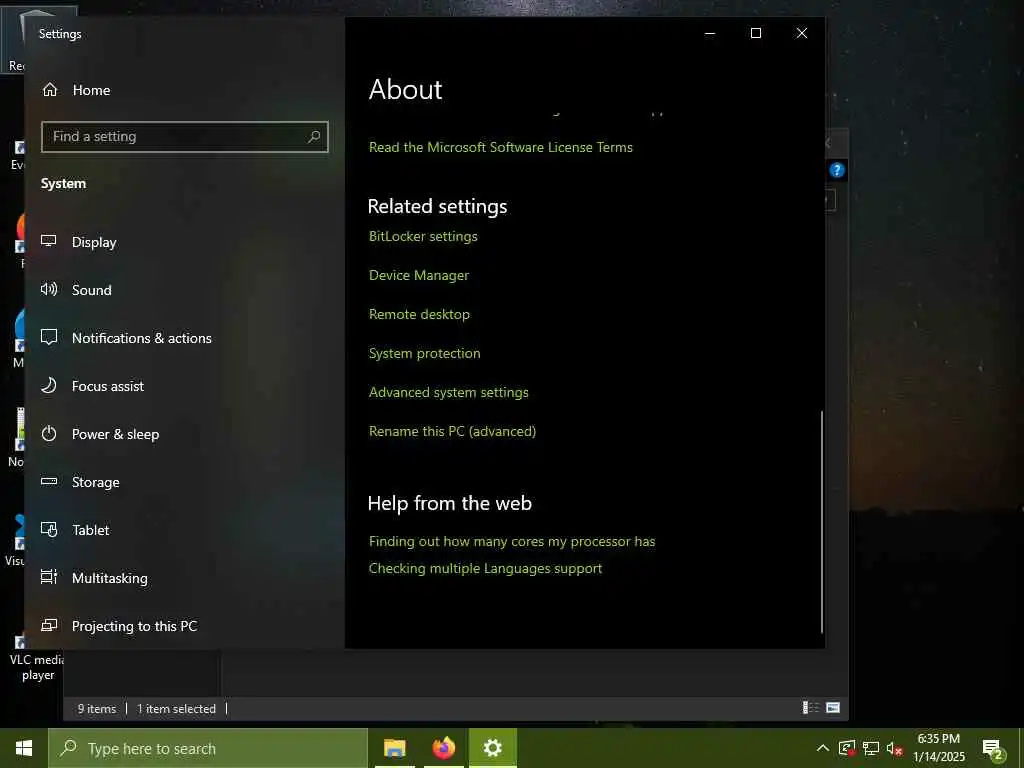Click Rename this PC (advanced)
The image size is (1024, 768).
[x=452, y=431]
